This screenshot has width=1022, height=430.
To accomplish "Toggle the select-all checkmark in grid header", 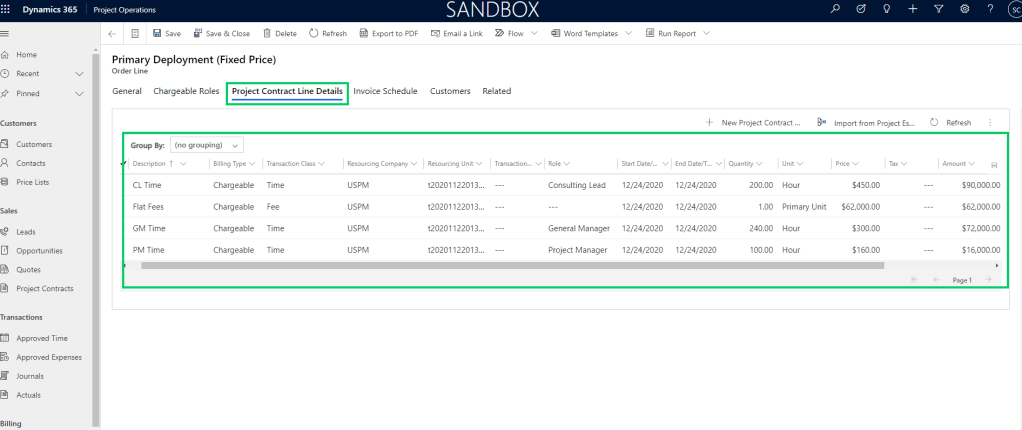I will tap(124, 163).
